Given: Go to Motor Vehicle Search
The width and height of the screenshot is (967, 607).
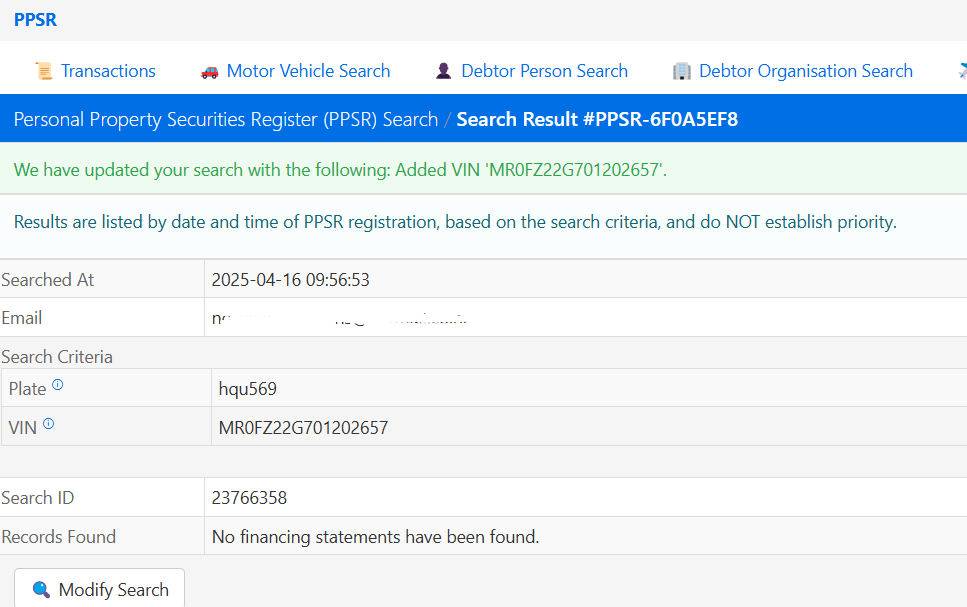Looking at the screenshot, I should click(308, 71).
